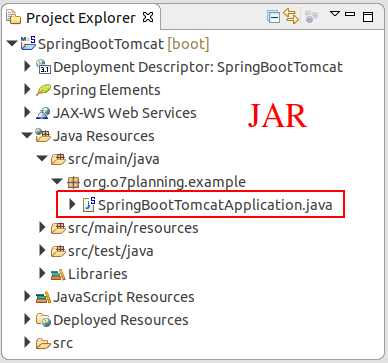Expand the Spring Elements node
The width and height of the screenshot is (388, 363).
[27, 90]
